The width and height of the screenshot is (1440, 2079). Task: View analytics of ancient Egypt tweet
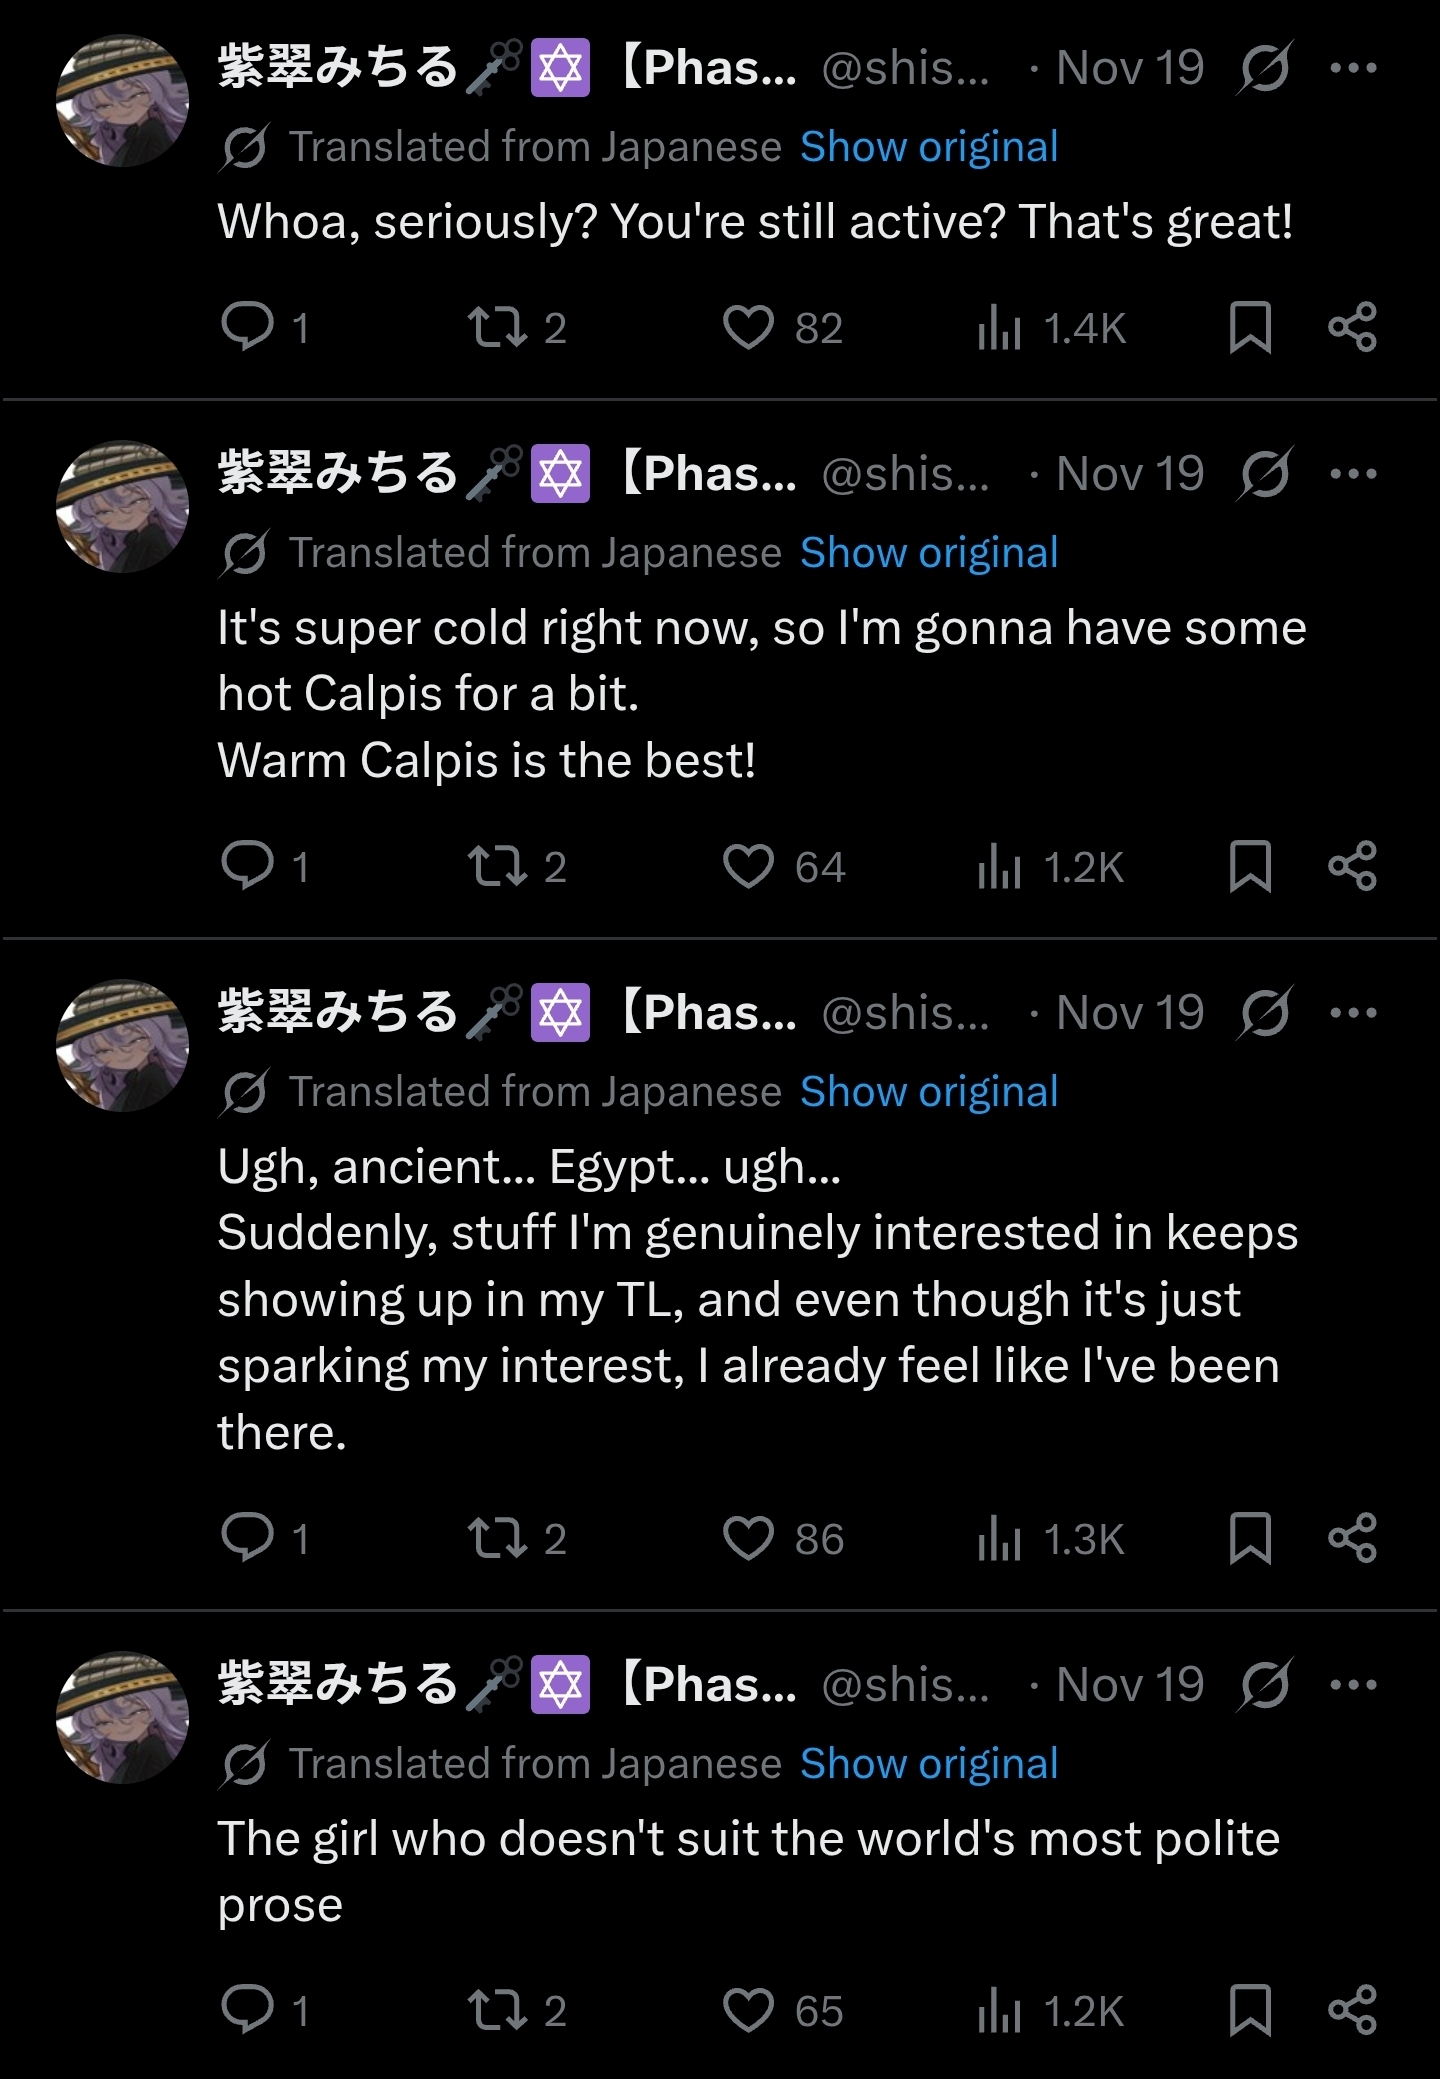(x=1000, y=1538)
